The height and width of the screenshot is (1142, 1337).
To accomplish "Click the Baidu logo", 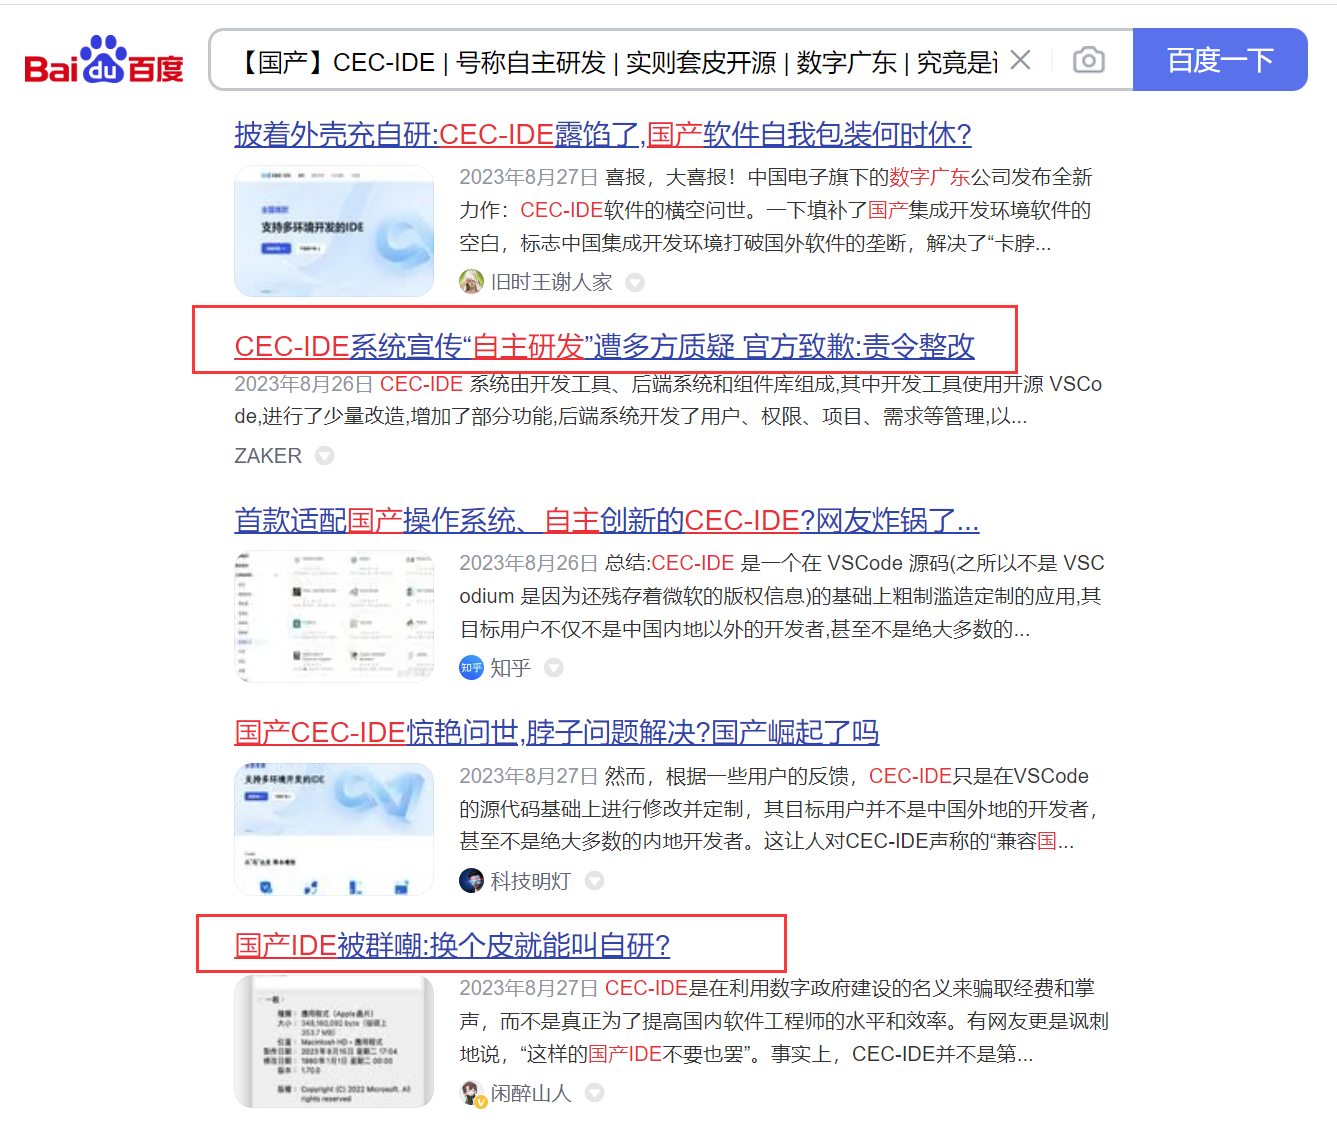I will coord(104,61).
